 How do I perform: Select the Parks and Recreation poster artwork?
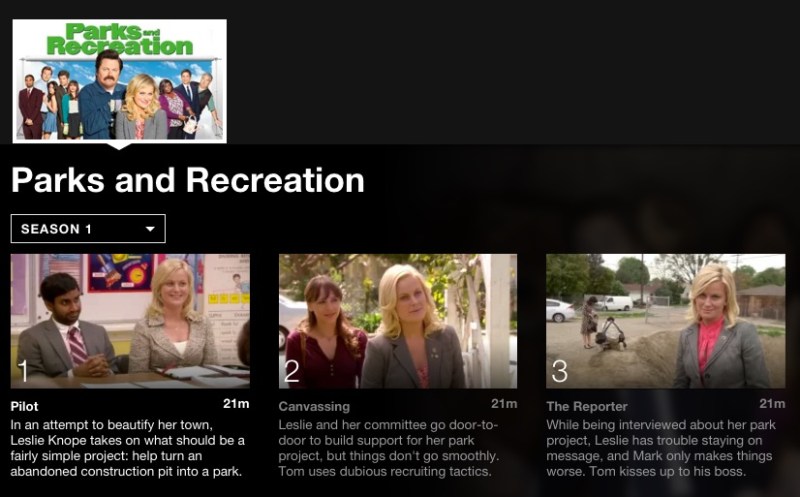tap(119, 81)
